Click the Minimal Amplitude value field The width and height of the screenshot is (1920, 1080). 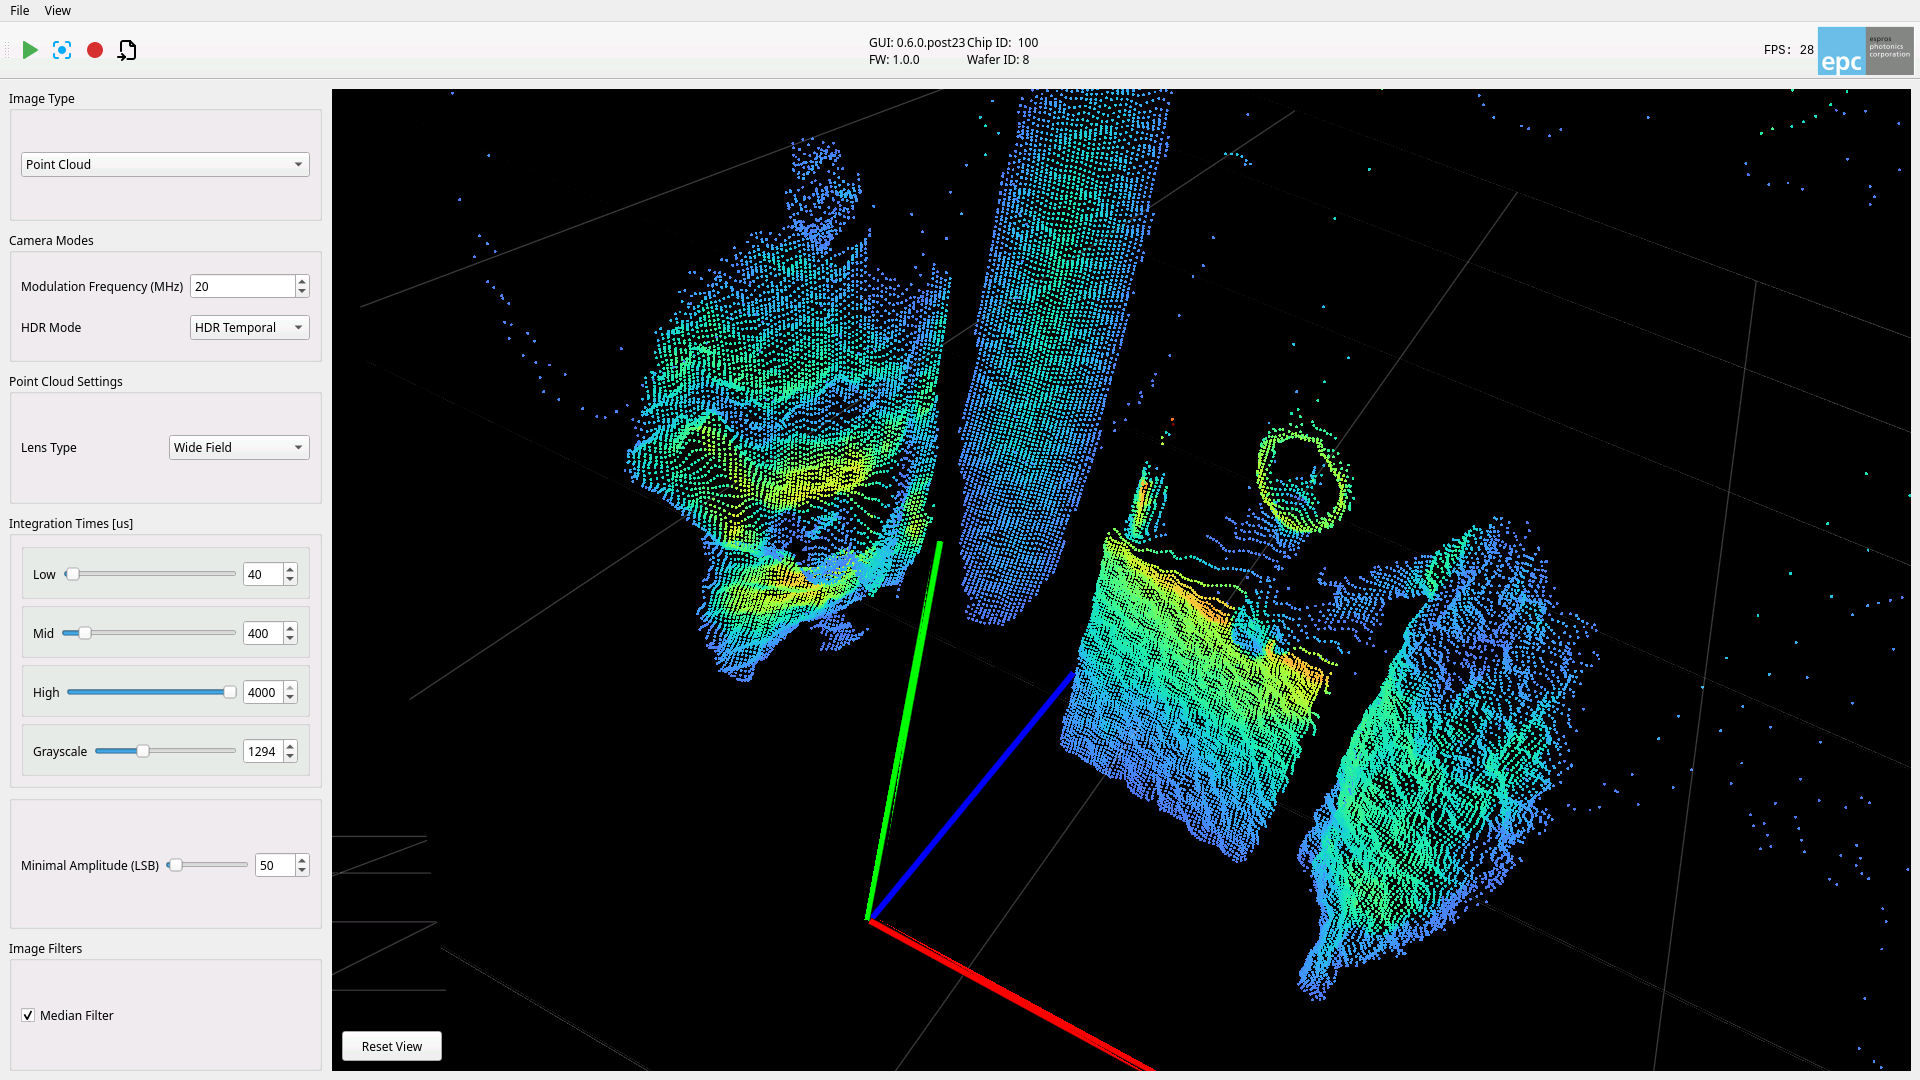point(275,865)
